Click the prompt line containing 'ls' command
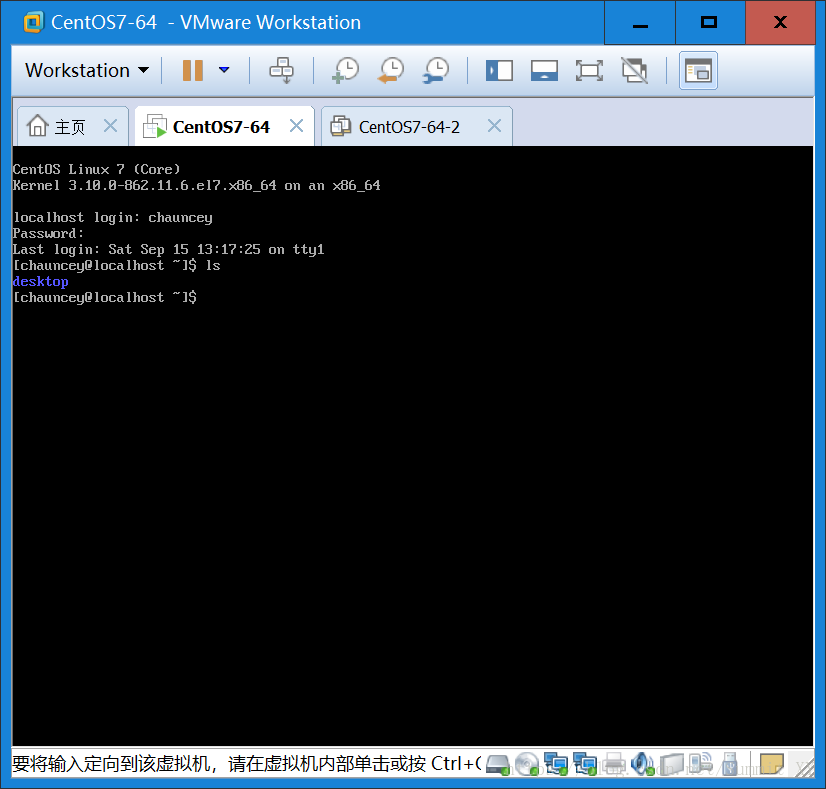The width and height of the screenshot is (826, 789). point(116,265)
